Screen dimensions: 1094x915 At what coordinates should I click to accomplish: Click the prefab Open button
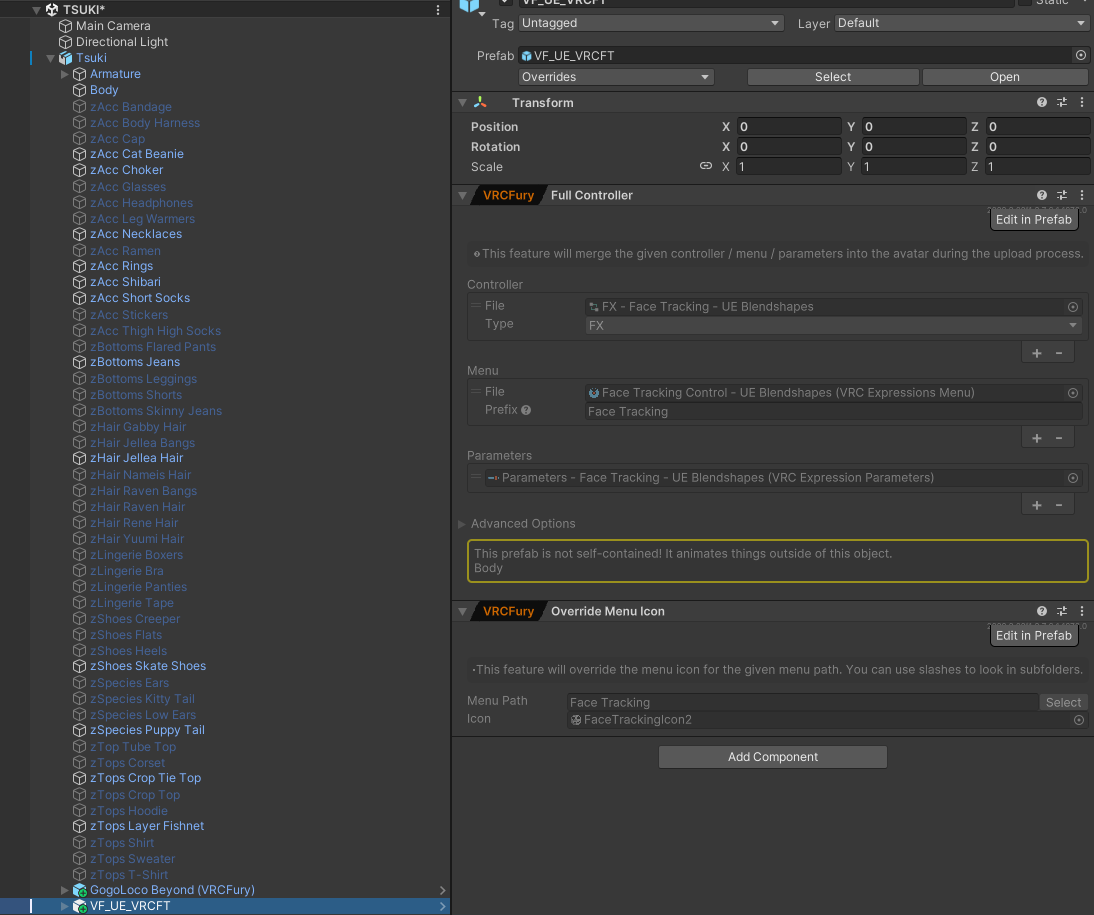tap(1005, 77)
